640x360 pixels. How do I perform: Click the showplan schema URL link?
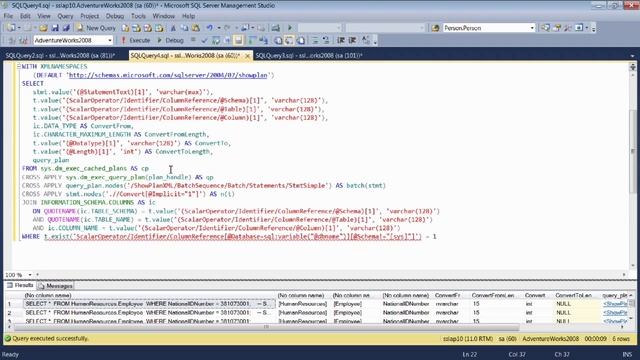(x=168, y=75)
